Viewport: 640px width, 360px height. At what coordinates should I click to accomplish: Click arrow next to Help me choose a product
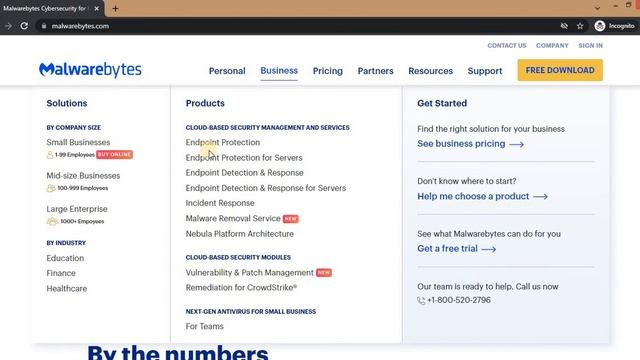[x=540, y=197]
